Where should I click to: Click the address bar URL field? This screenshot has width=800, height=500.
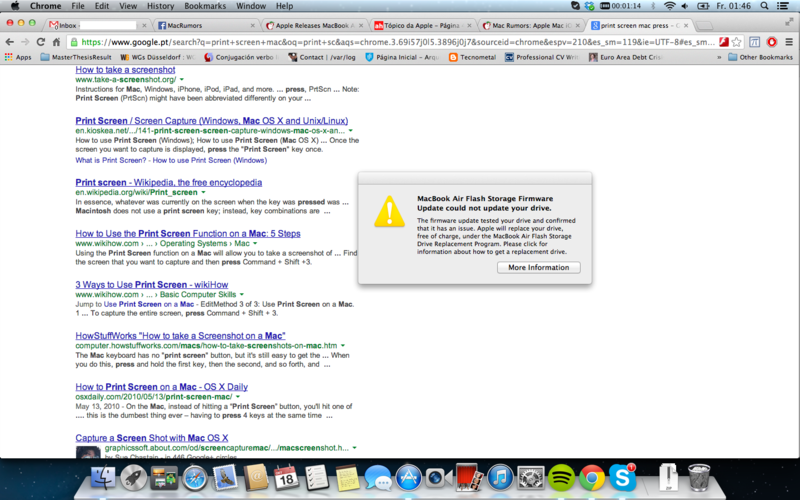click(398, 42)
